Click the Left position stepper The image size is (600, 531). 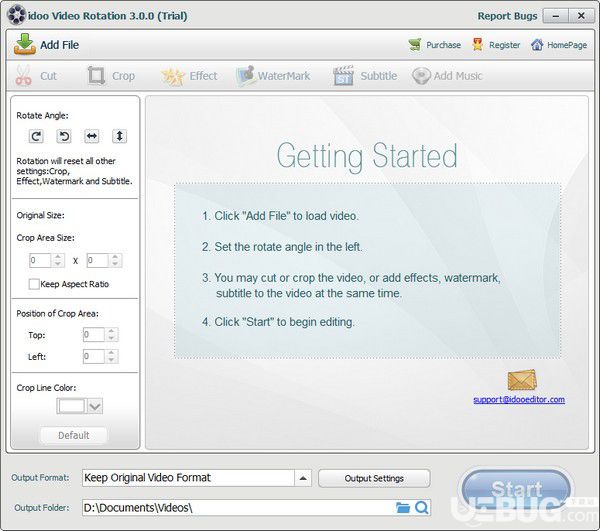111,356
